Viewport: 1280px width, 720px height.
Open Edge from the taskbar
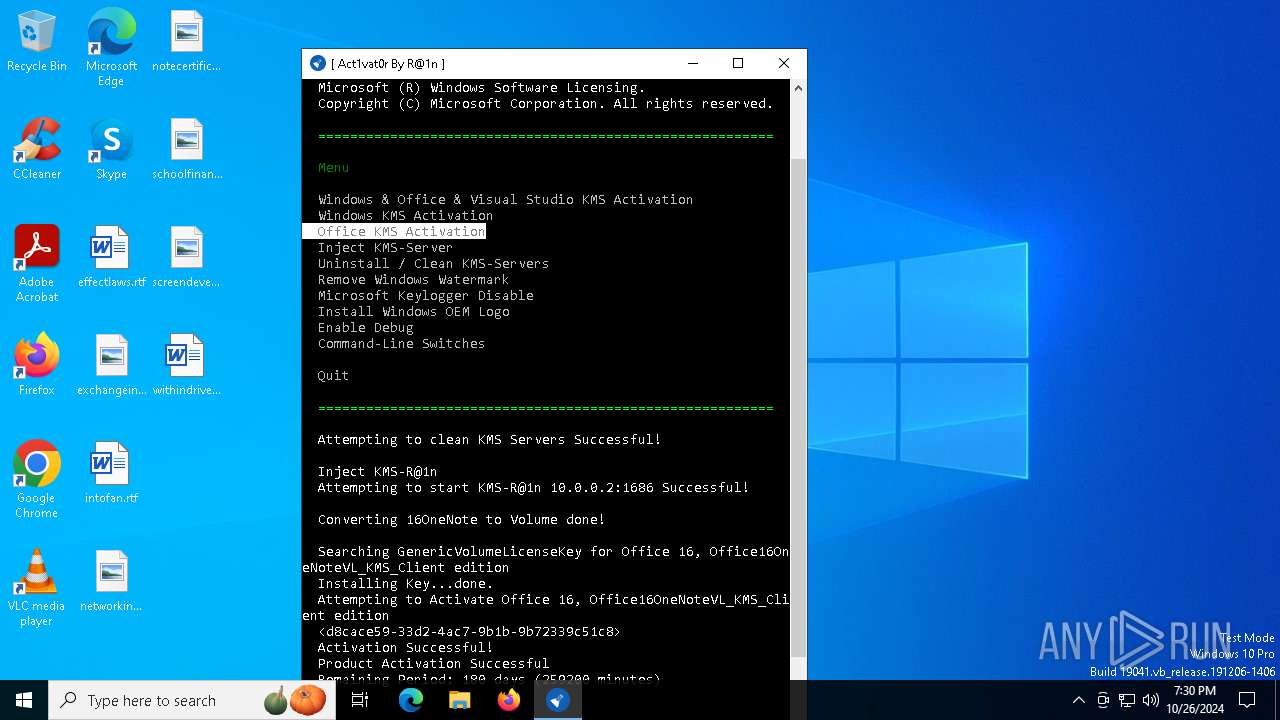(411, 700)
